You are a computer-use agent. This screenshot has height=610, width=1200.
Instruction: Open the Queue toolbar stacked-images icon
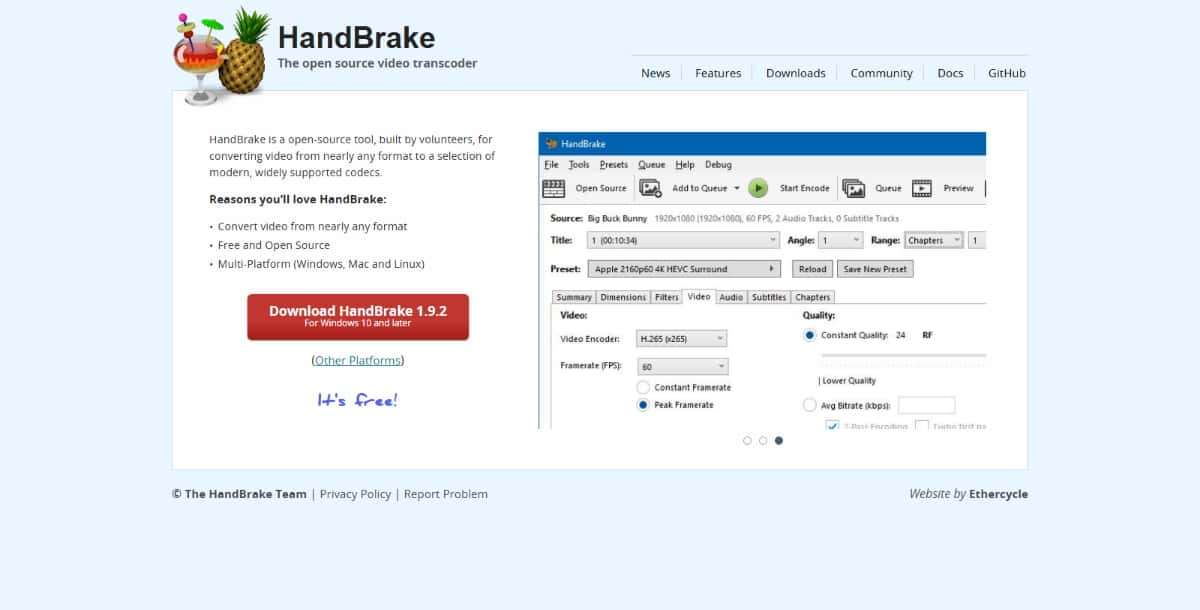pyautogui.click(x=853, y=188)
